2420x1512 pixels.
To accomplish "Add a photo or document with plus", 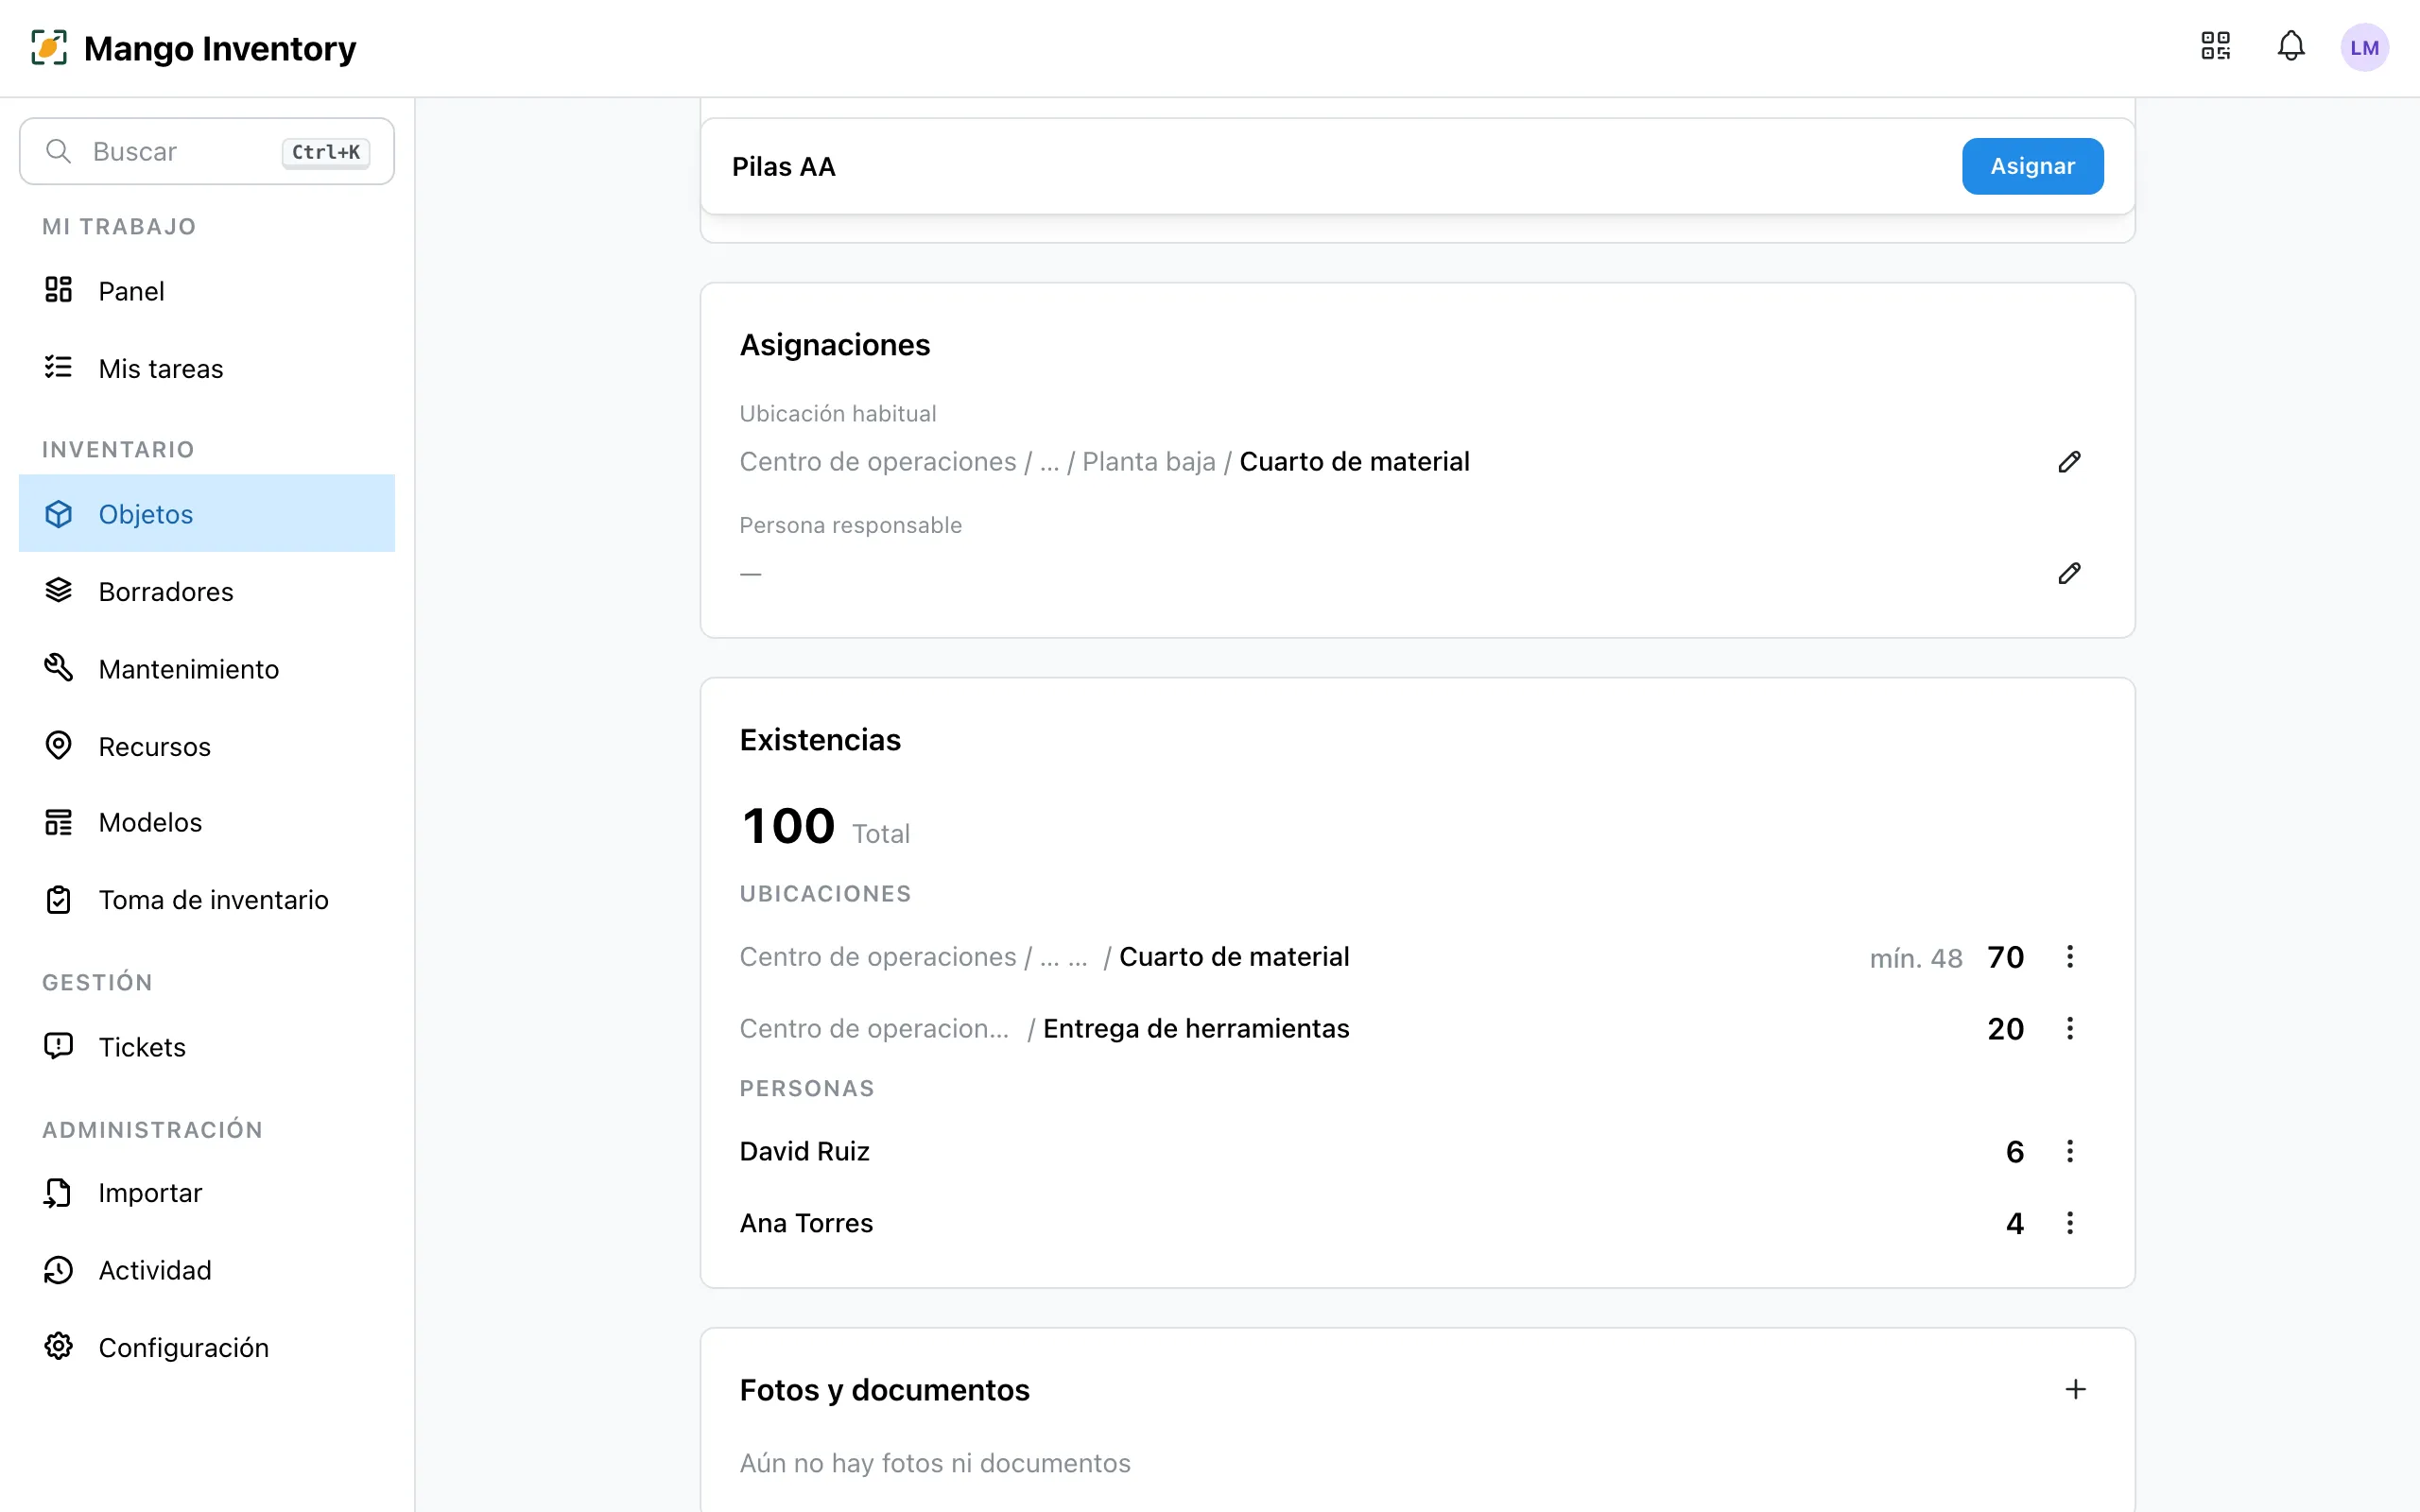I will click(x=2075, y=1390).
